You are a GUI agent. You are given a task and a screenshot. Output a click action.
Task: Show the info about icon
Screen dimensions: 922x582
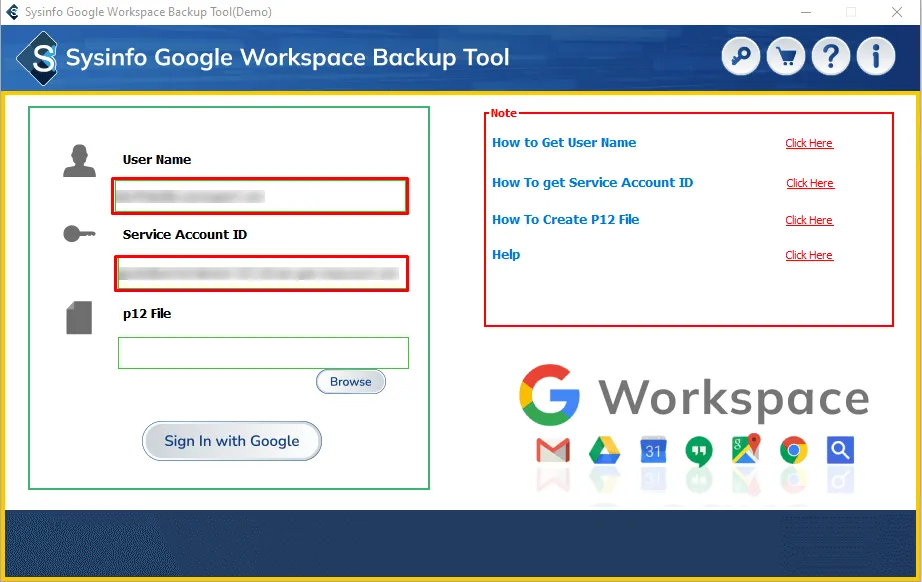(876, 56)
